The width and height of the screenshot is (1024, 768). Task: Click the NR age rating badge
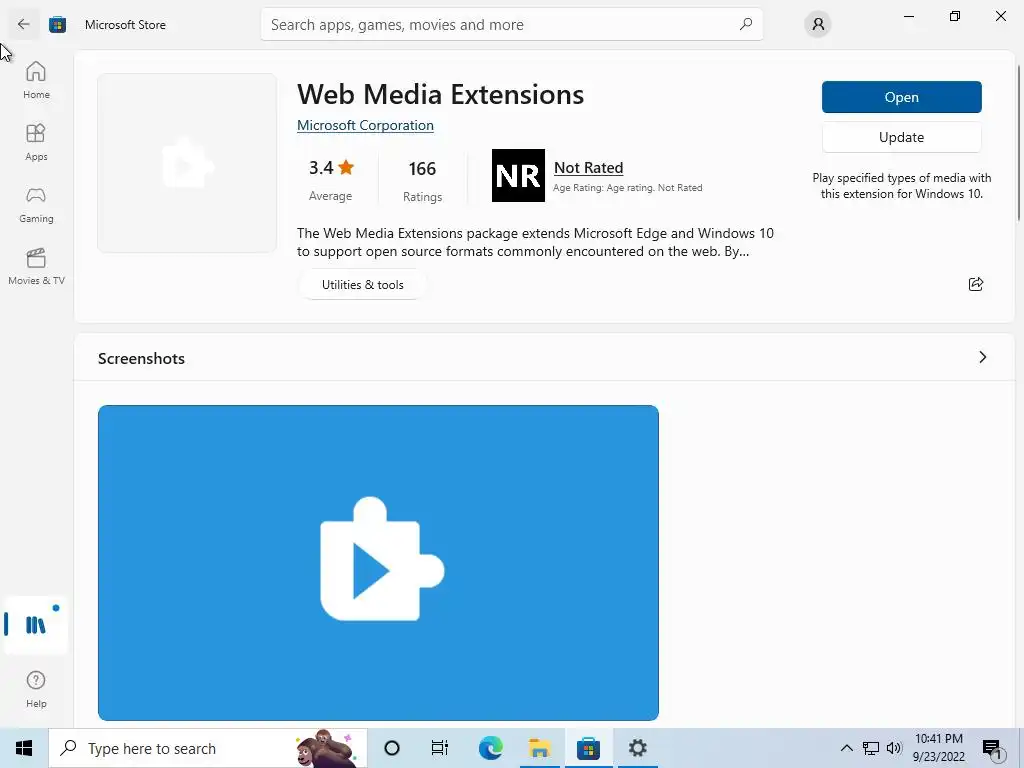click(518, 175)
